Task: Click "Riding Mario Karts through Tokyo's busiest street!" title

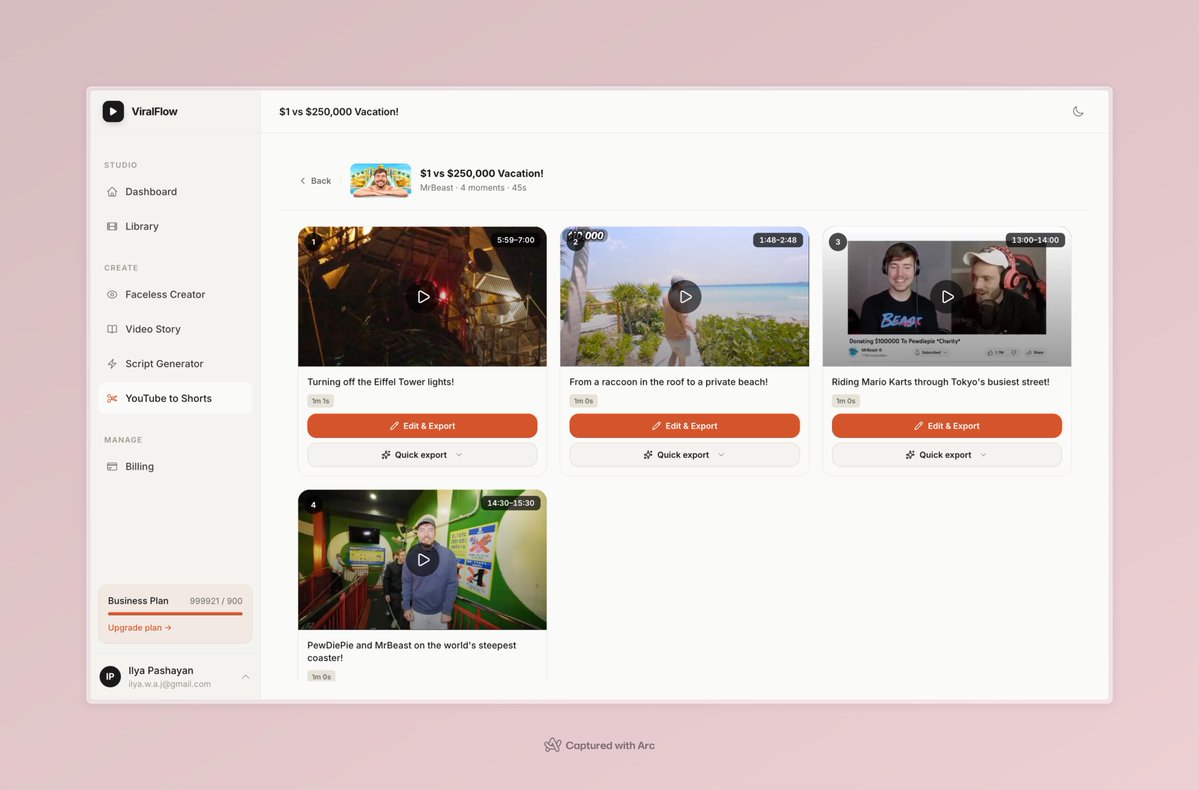Action: pyautogui.click(x=941, y=382)
